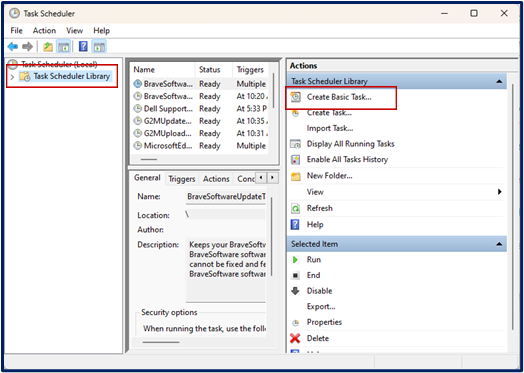Click the Properties clock icon
Image resolution: width=524 pixels, height=373 pixels.
pyautogui.click(x=295, y=323)
